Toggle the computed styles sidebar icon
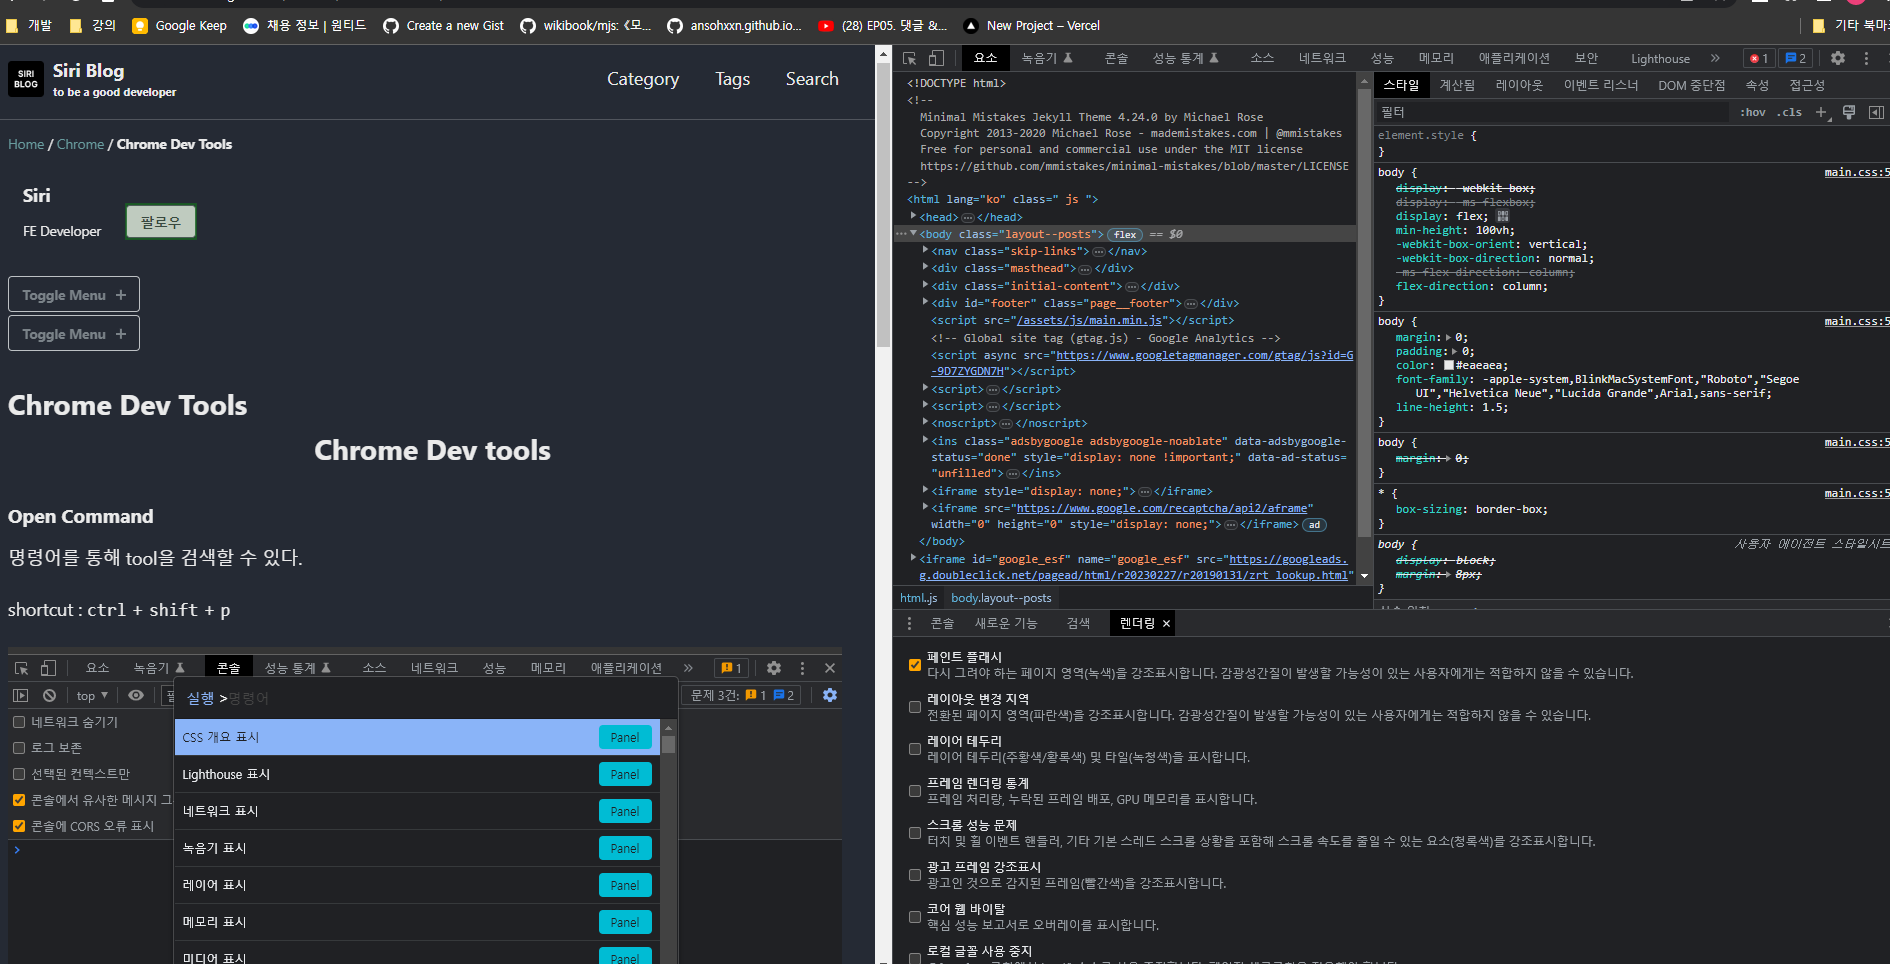Viewport: 1890px width, 964px height. [1876, 112]
